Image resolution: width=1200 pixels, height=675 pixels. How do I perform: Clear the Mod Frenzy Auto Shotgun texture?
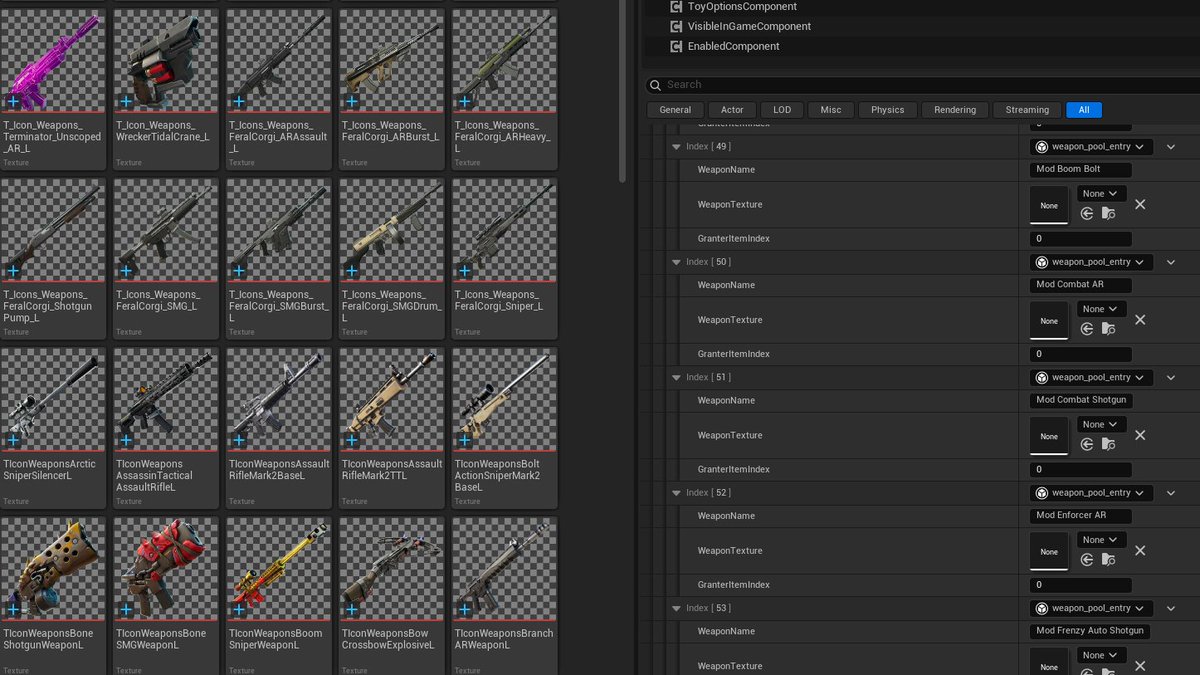point(1140,666)
